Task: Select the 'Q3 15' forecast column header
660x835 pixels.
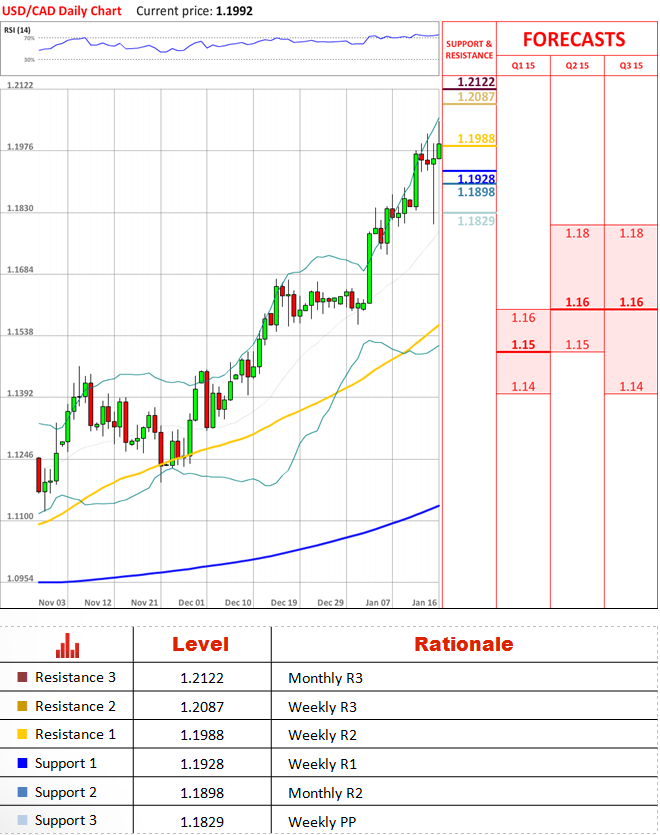Action: tap(631, 66)
